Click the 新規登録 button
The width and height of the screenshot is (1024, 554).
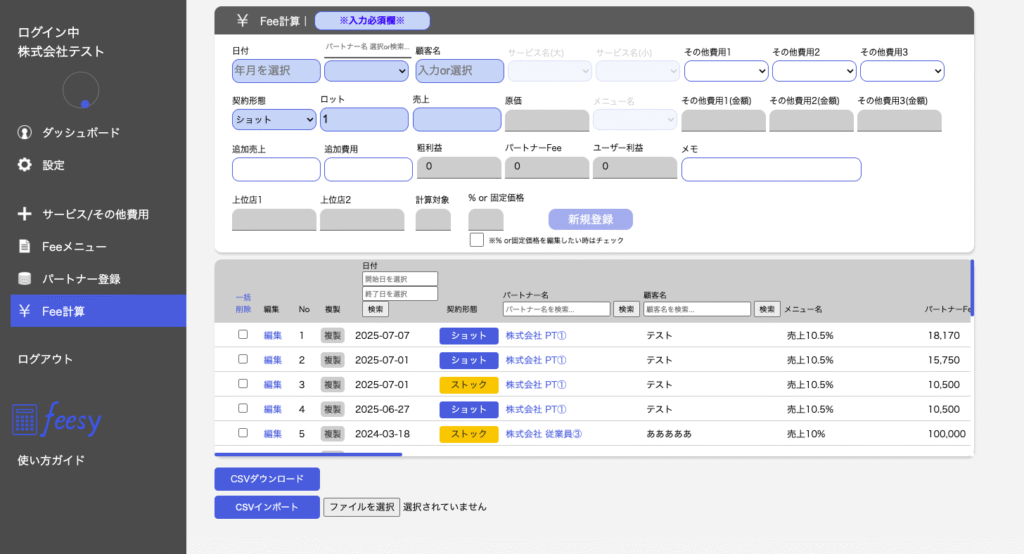590,220
